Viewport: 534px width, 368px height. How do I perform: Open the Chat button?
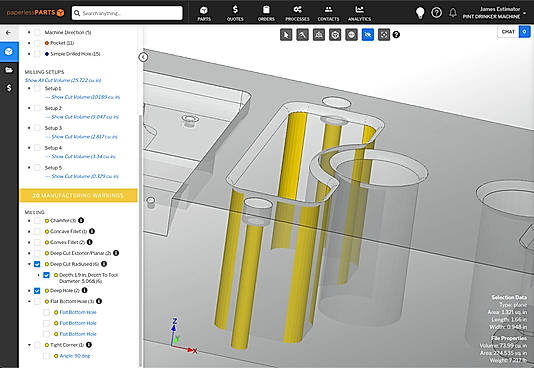click(508, 32)
